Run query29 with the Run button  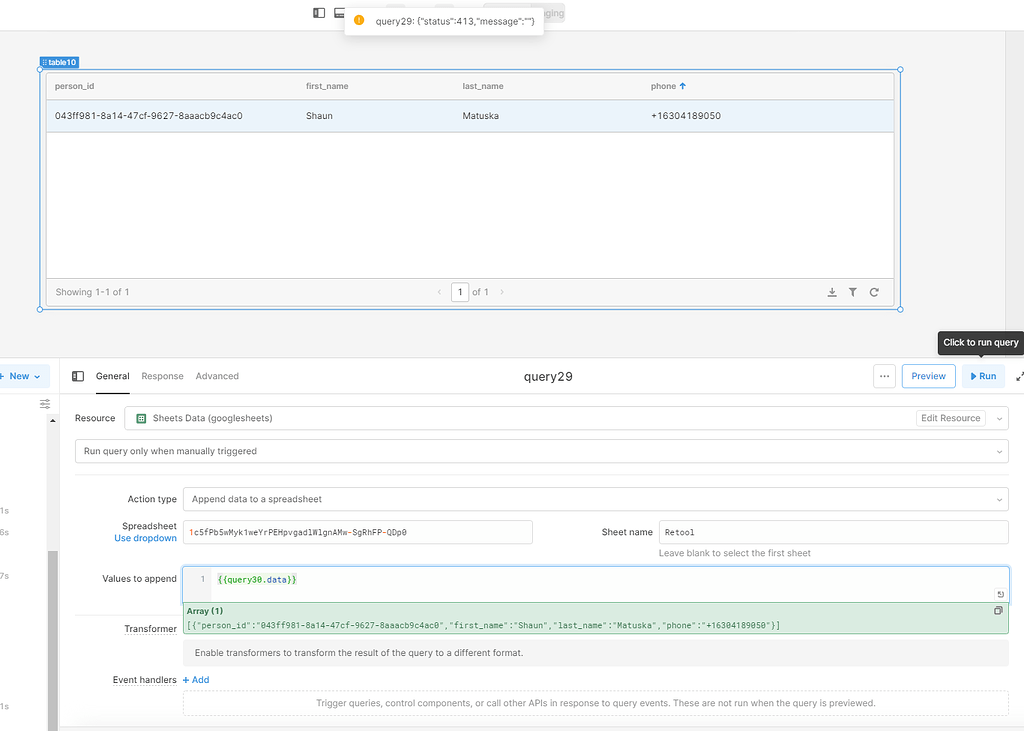pyautogui.click(x=983, y=376)
